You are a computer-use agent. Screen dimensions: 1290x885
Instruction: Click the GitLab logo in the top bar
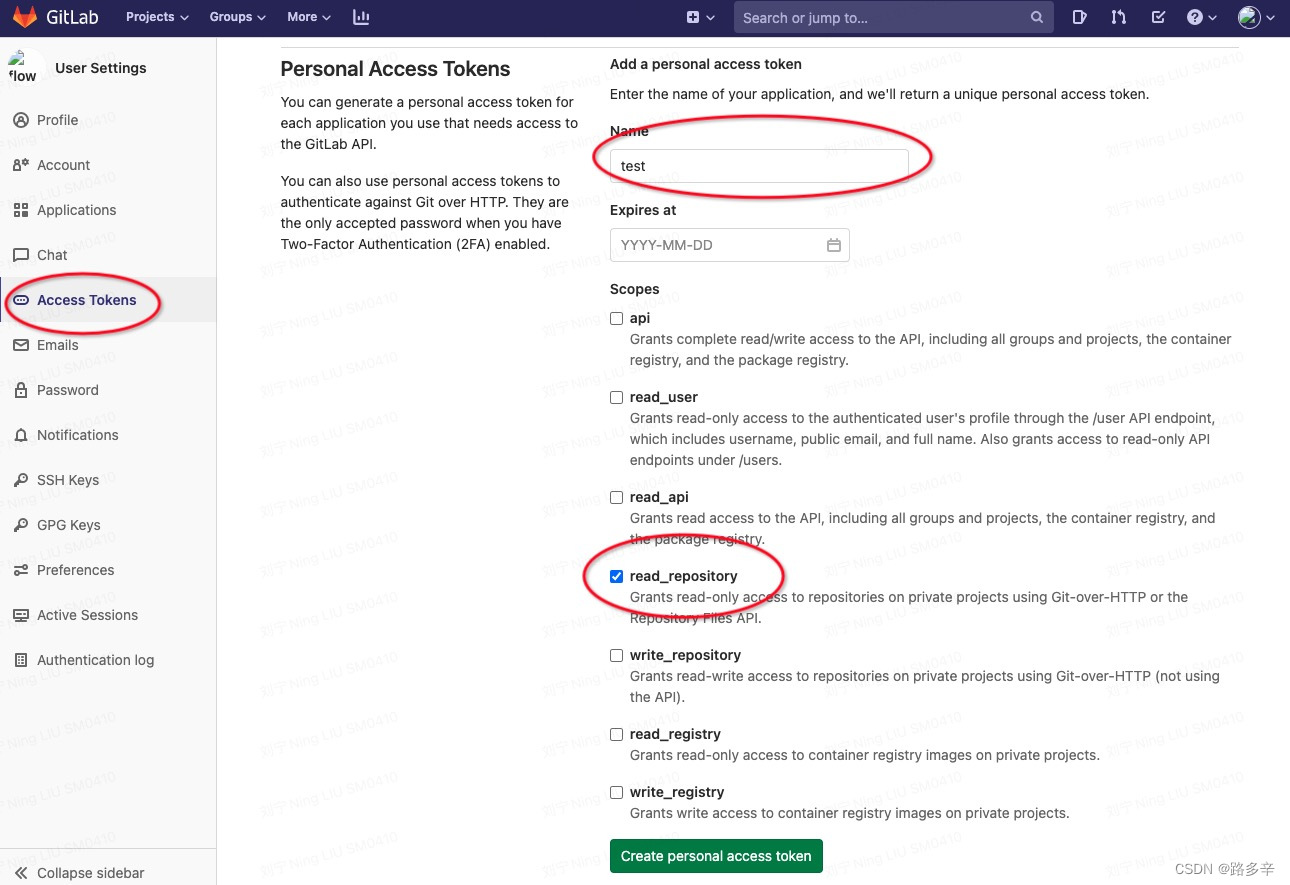click(25, 16)
